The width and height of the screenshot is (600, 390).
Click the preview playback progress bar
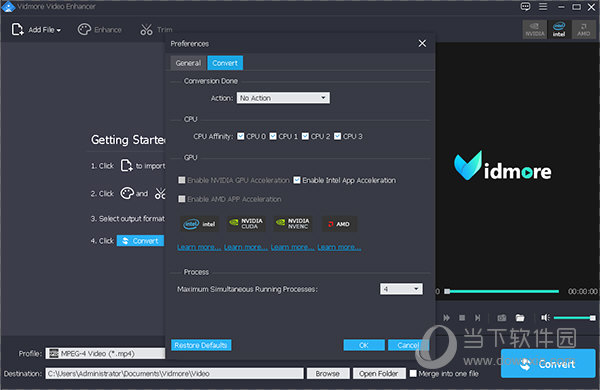(502, 291)
